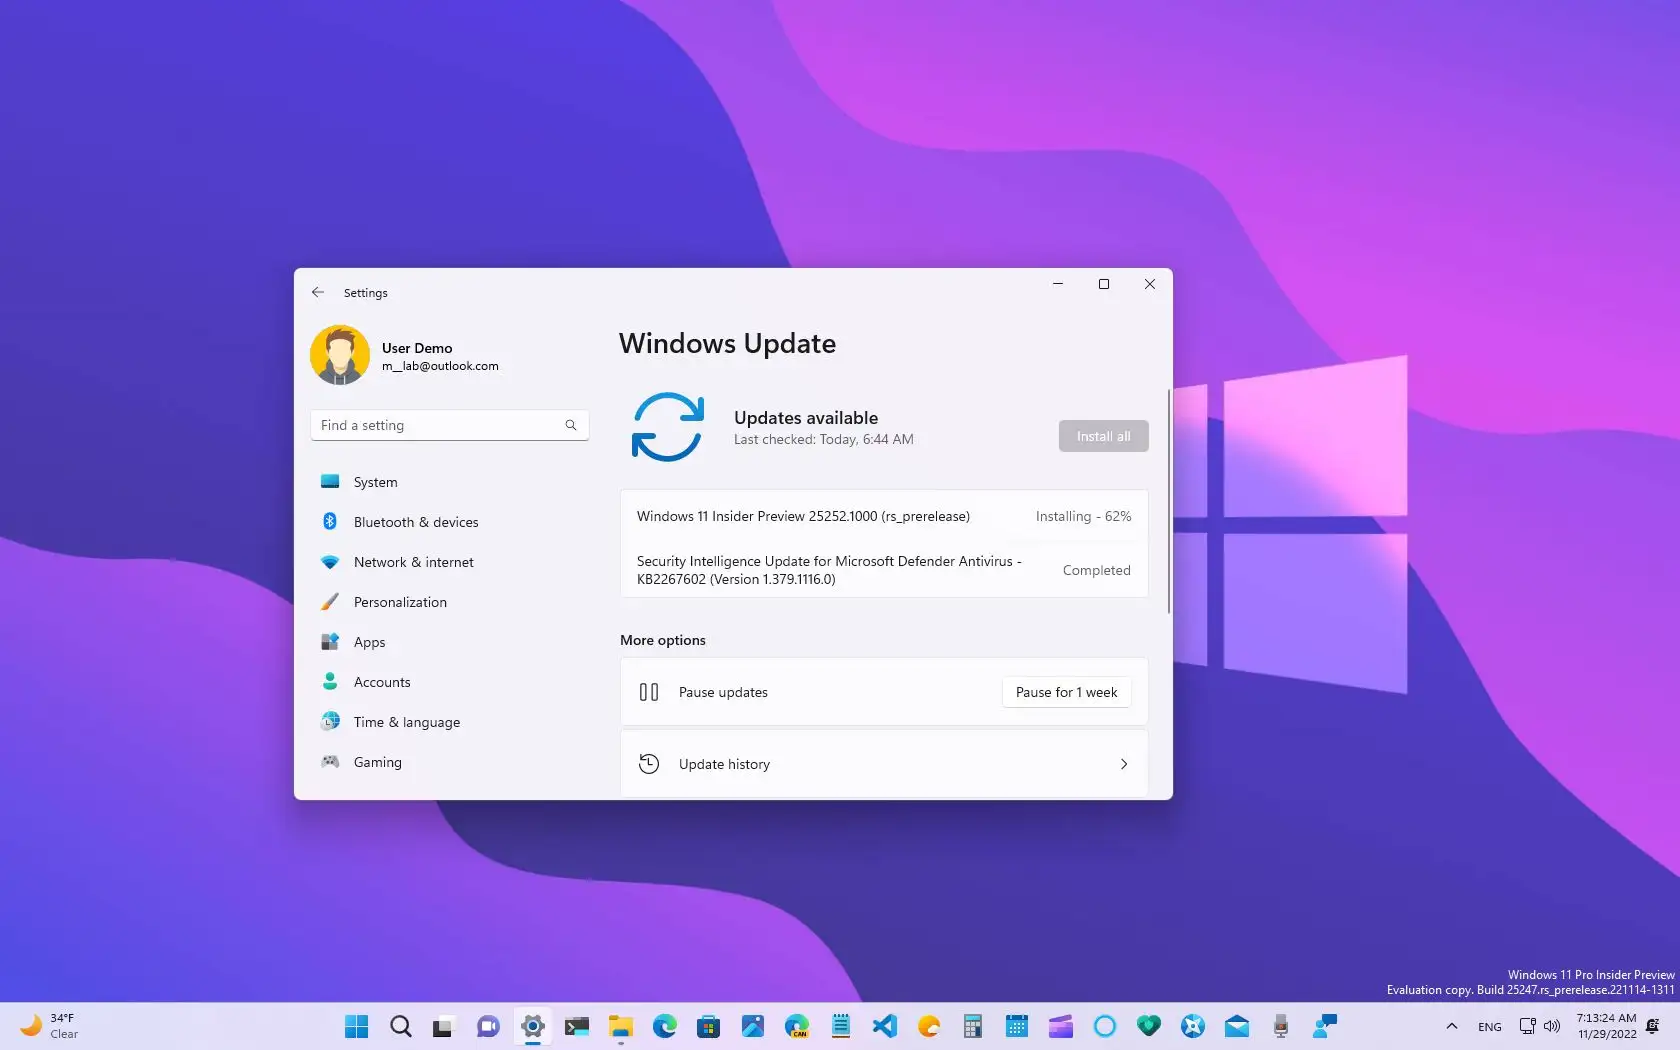Select Time & language in the sidebar
Viewport: 1680px width, 1050px height.
click(449, 722)
